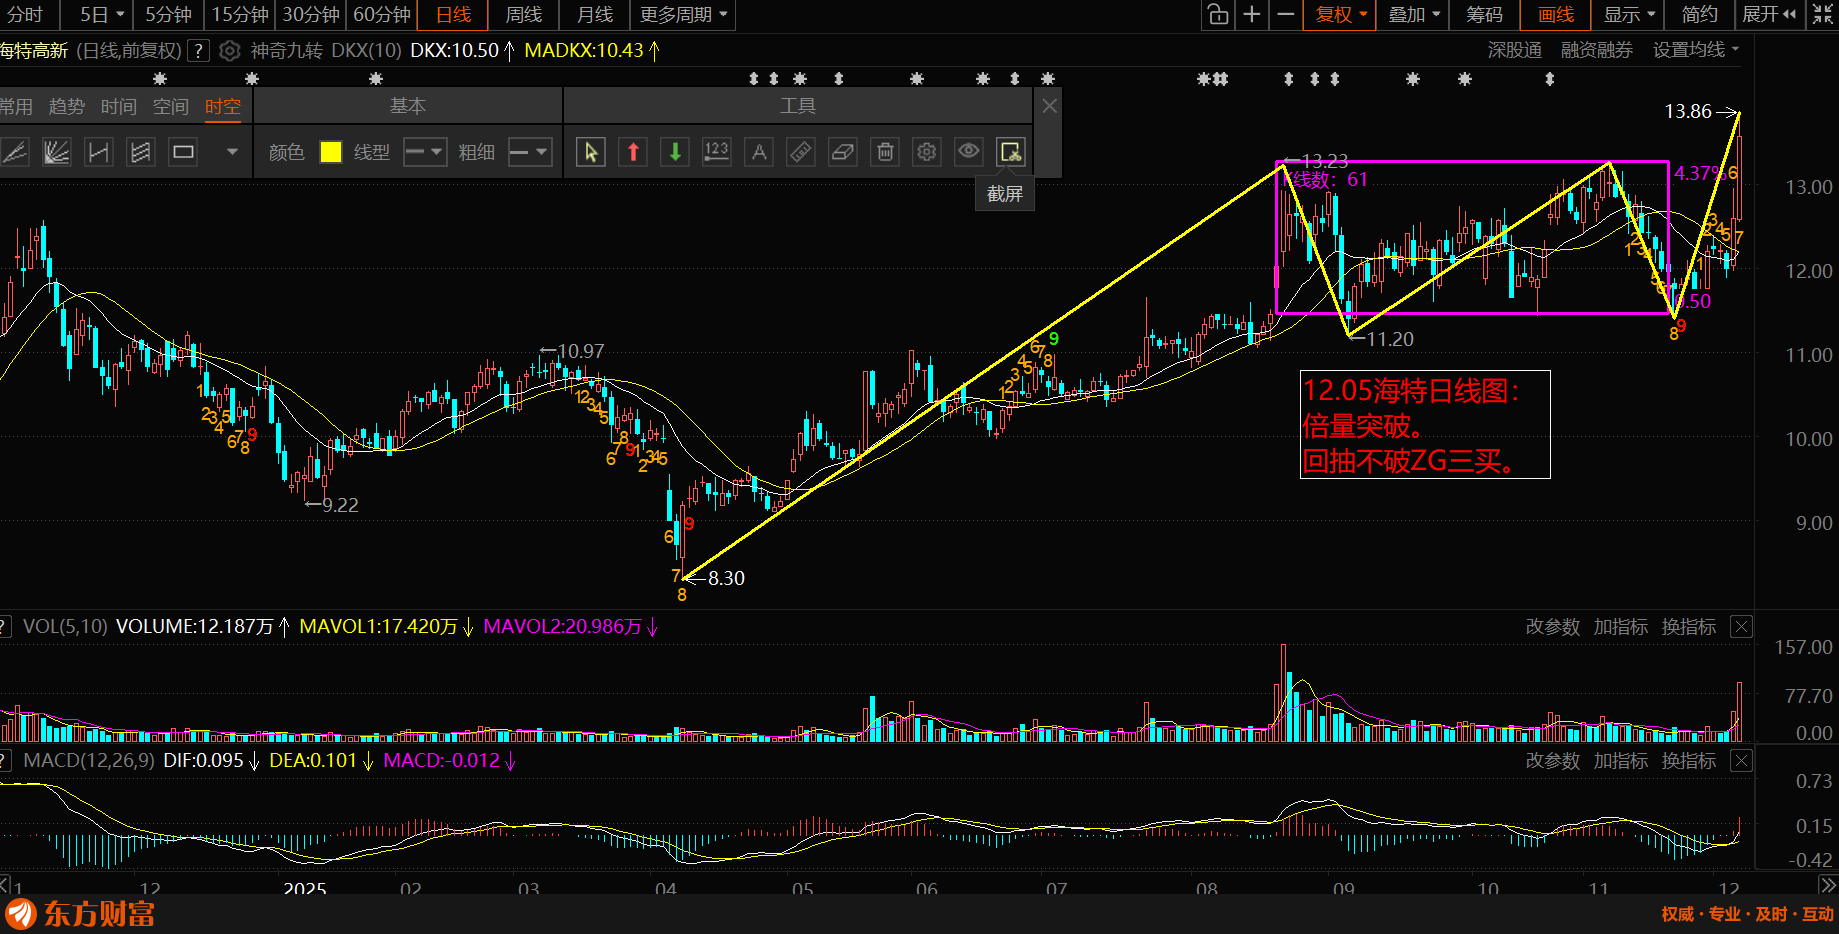The image size is (1839, 934).
Task: Select the H-shaped time span tool
Action: [99, 152]
